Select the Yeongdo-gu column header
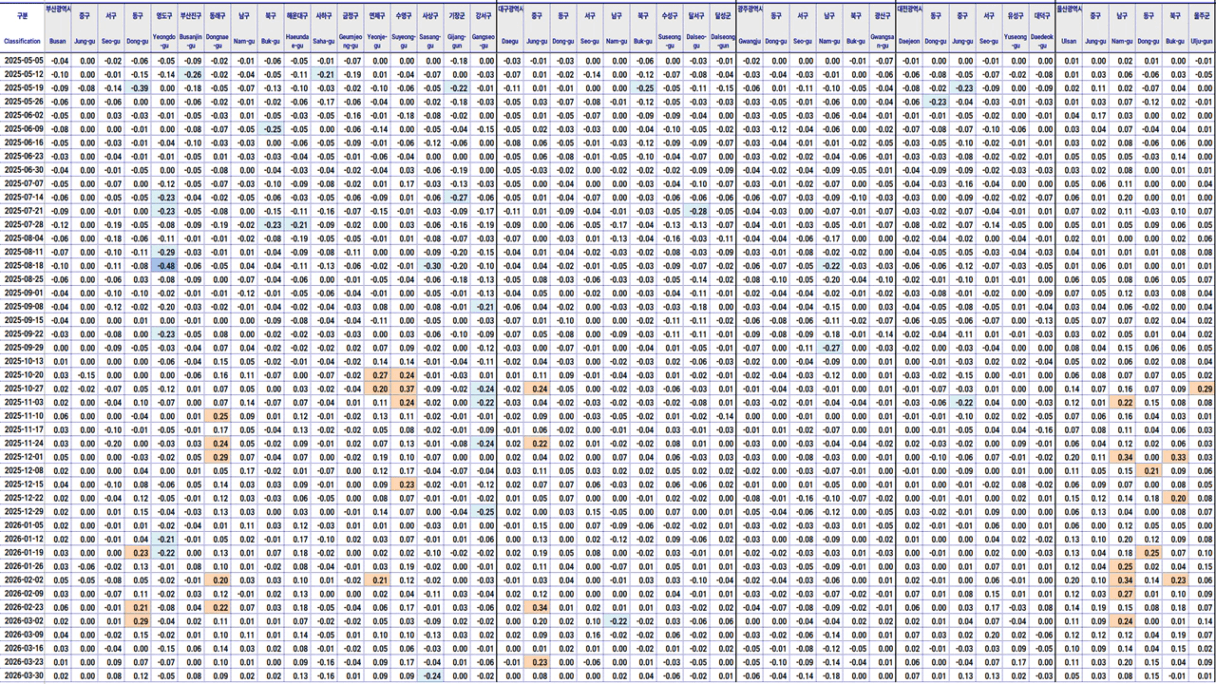Image resolution: width=1216 pixels, height=684 pixels. pos(165,41)
